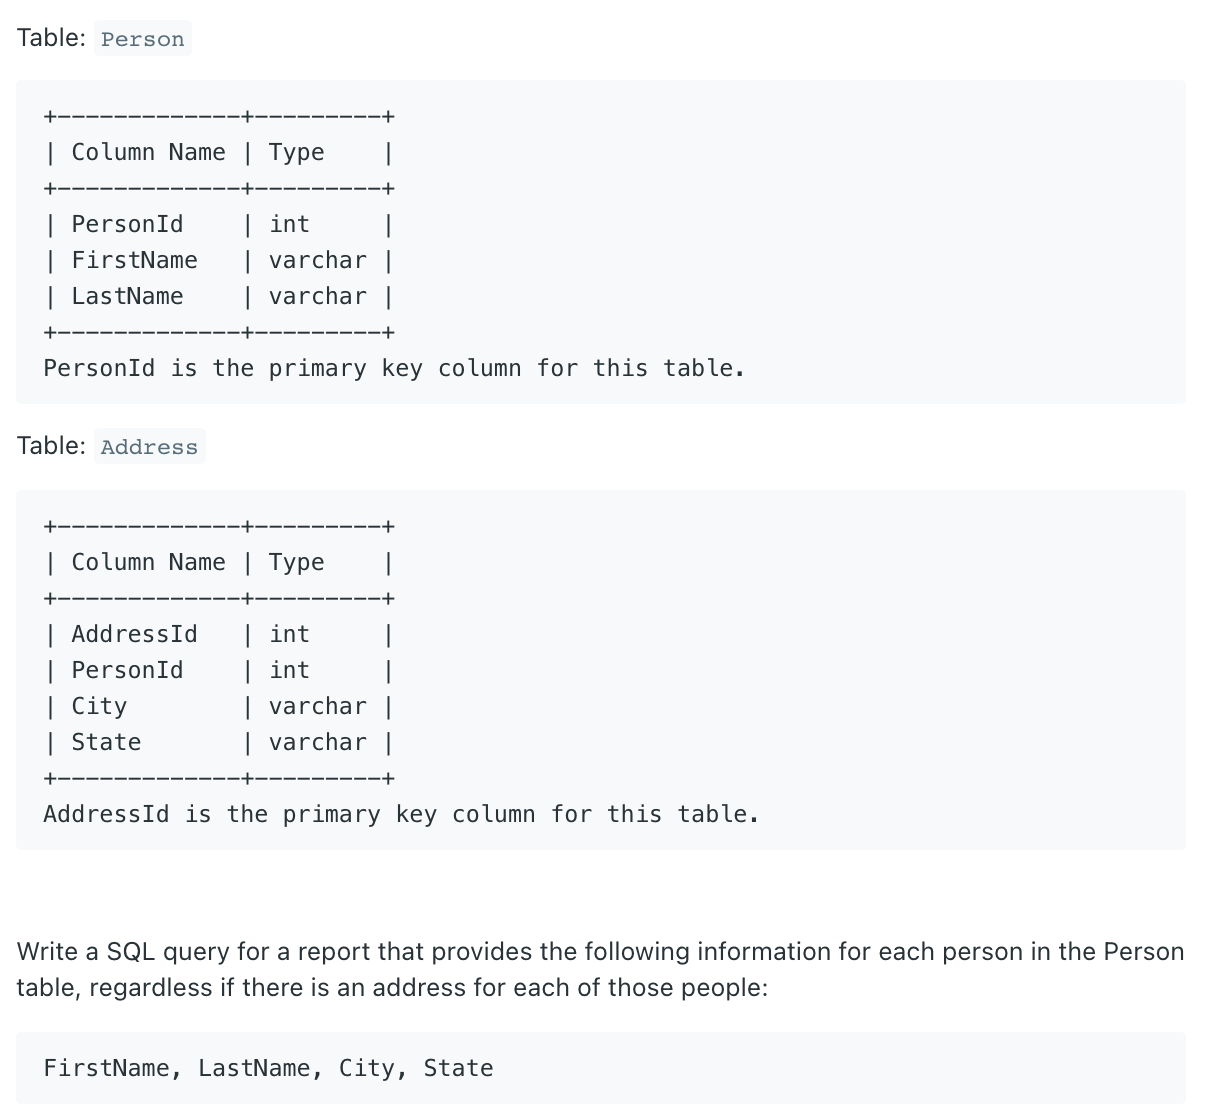Click the Address table's Type header

click(296, 563)
